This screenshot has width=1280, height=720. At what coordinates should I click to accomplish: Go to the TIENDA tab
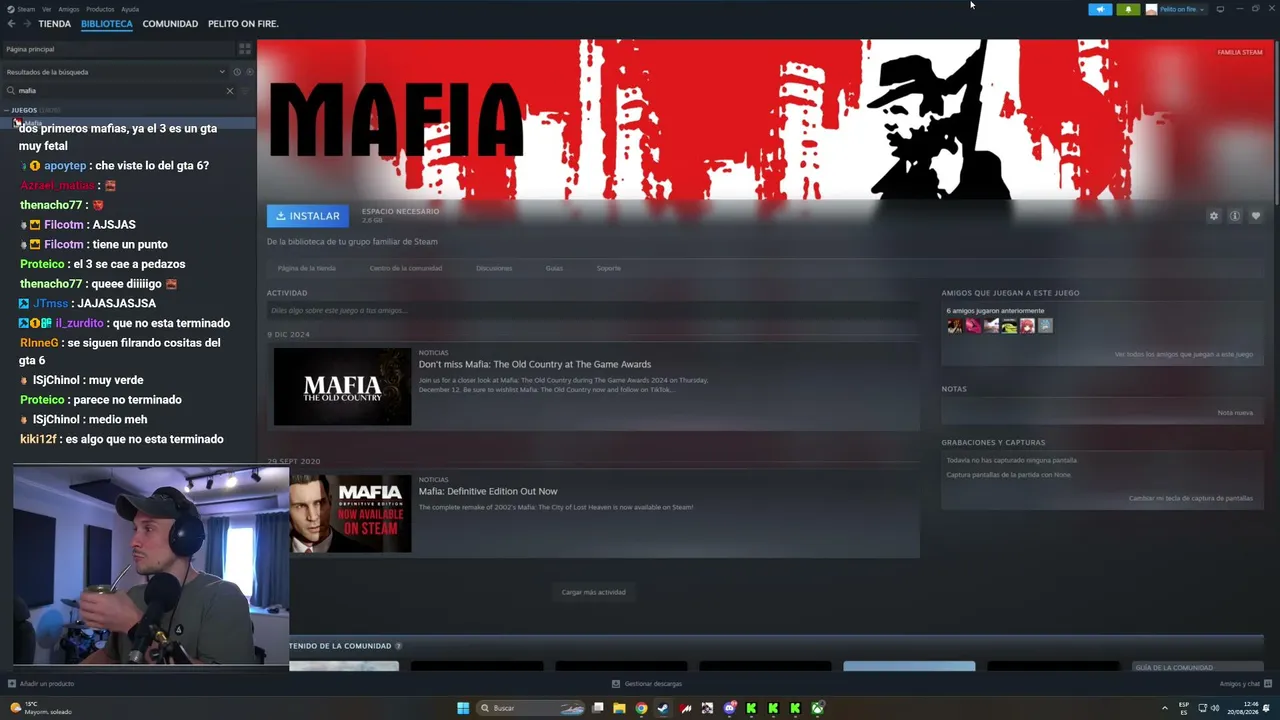(x=55, y=23)
